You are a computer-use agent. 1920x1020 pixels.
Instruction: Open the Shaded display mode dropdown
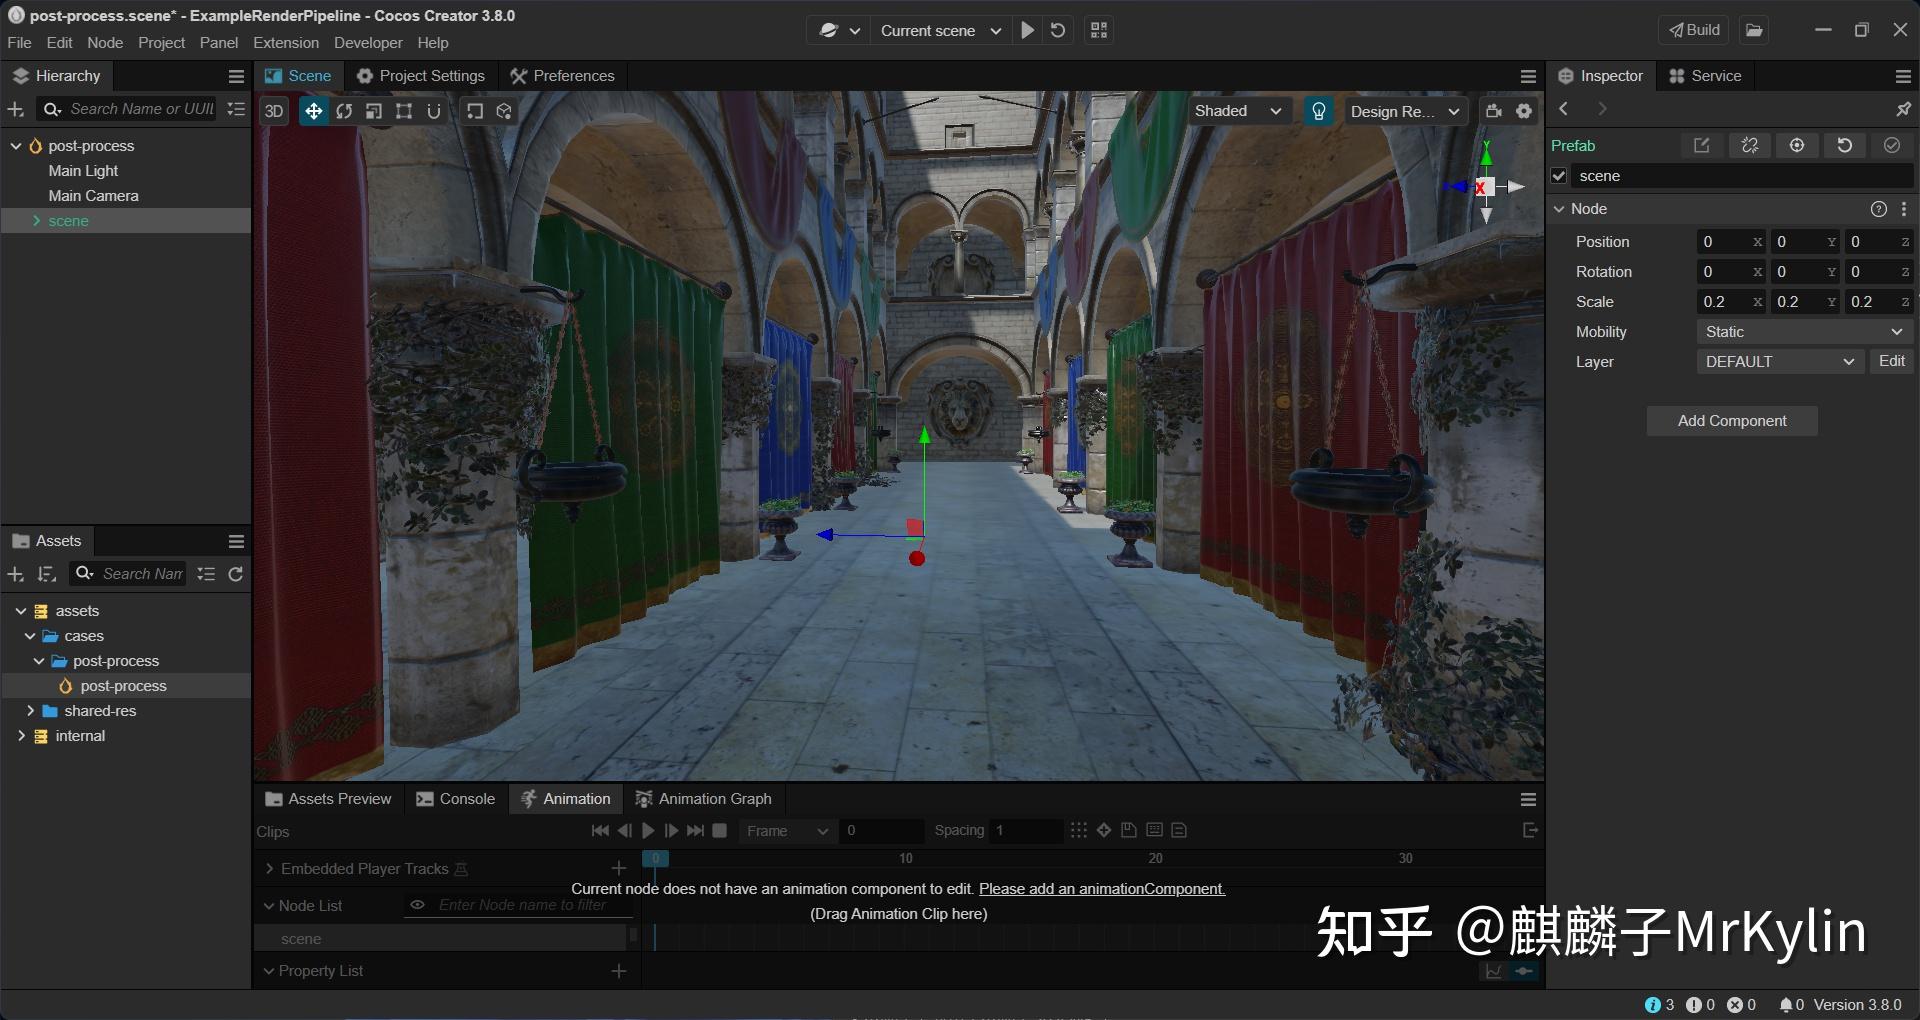coord(1238,110)
